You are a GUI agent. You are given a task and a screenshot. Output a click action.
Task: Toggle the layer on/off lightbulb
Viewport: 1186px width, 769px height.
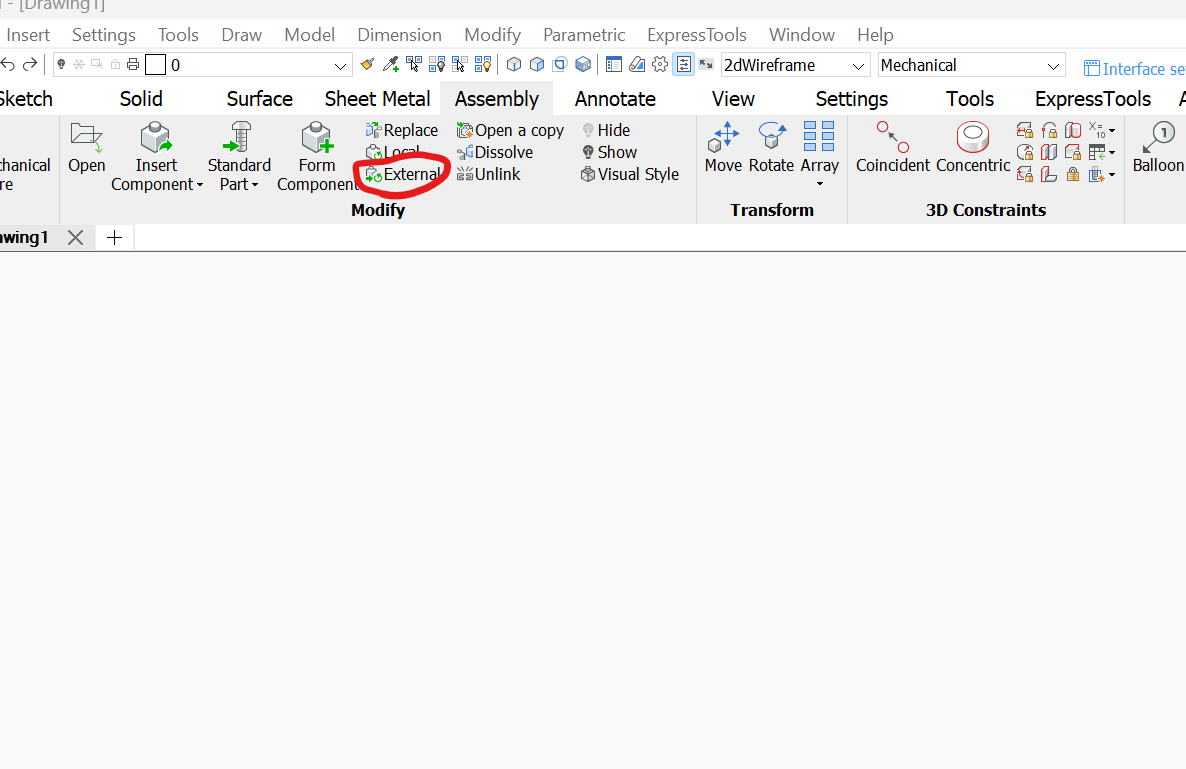point(61,65)
